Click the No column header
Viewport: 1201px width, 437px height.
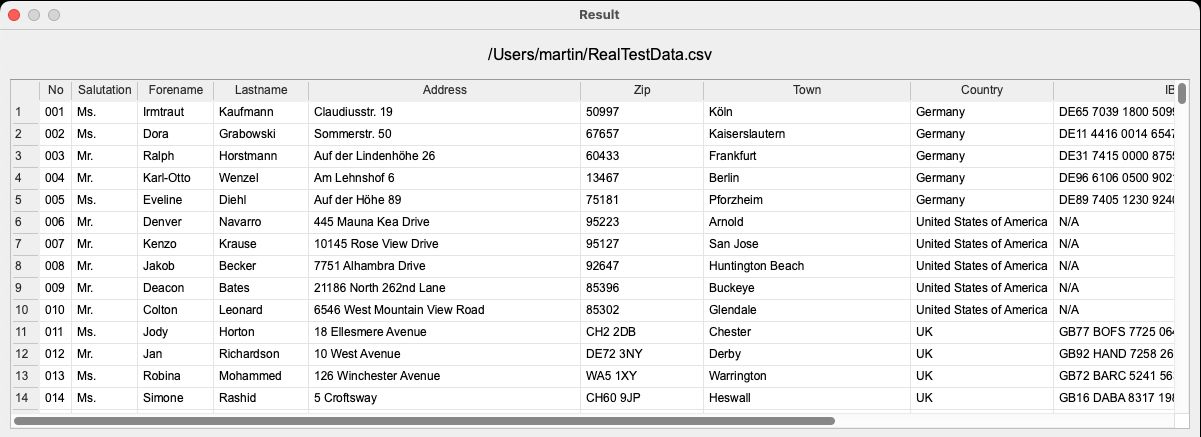(55, 90)
